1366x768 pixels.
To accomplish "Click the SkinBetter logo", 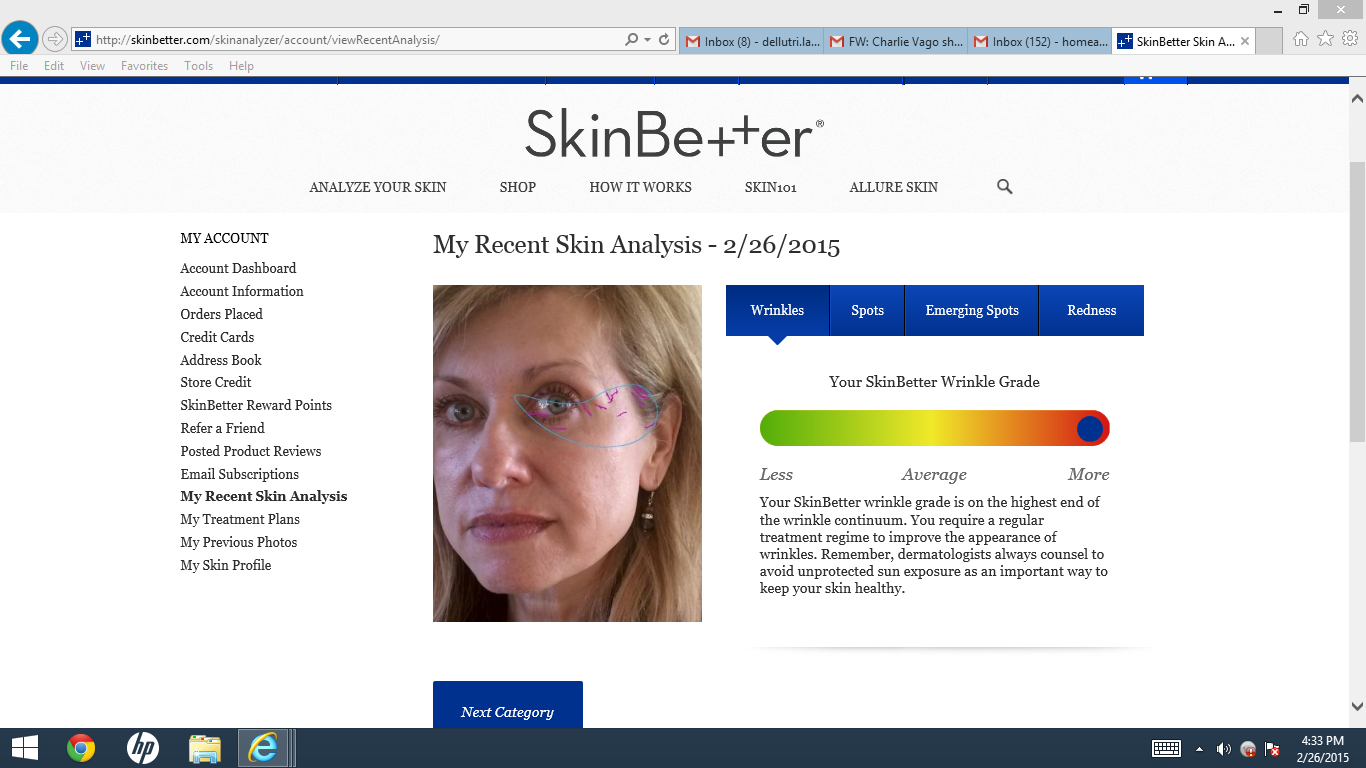I will pos(675,133).
